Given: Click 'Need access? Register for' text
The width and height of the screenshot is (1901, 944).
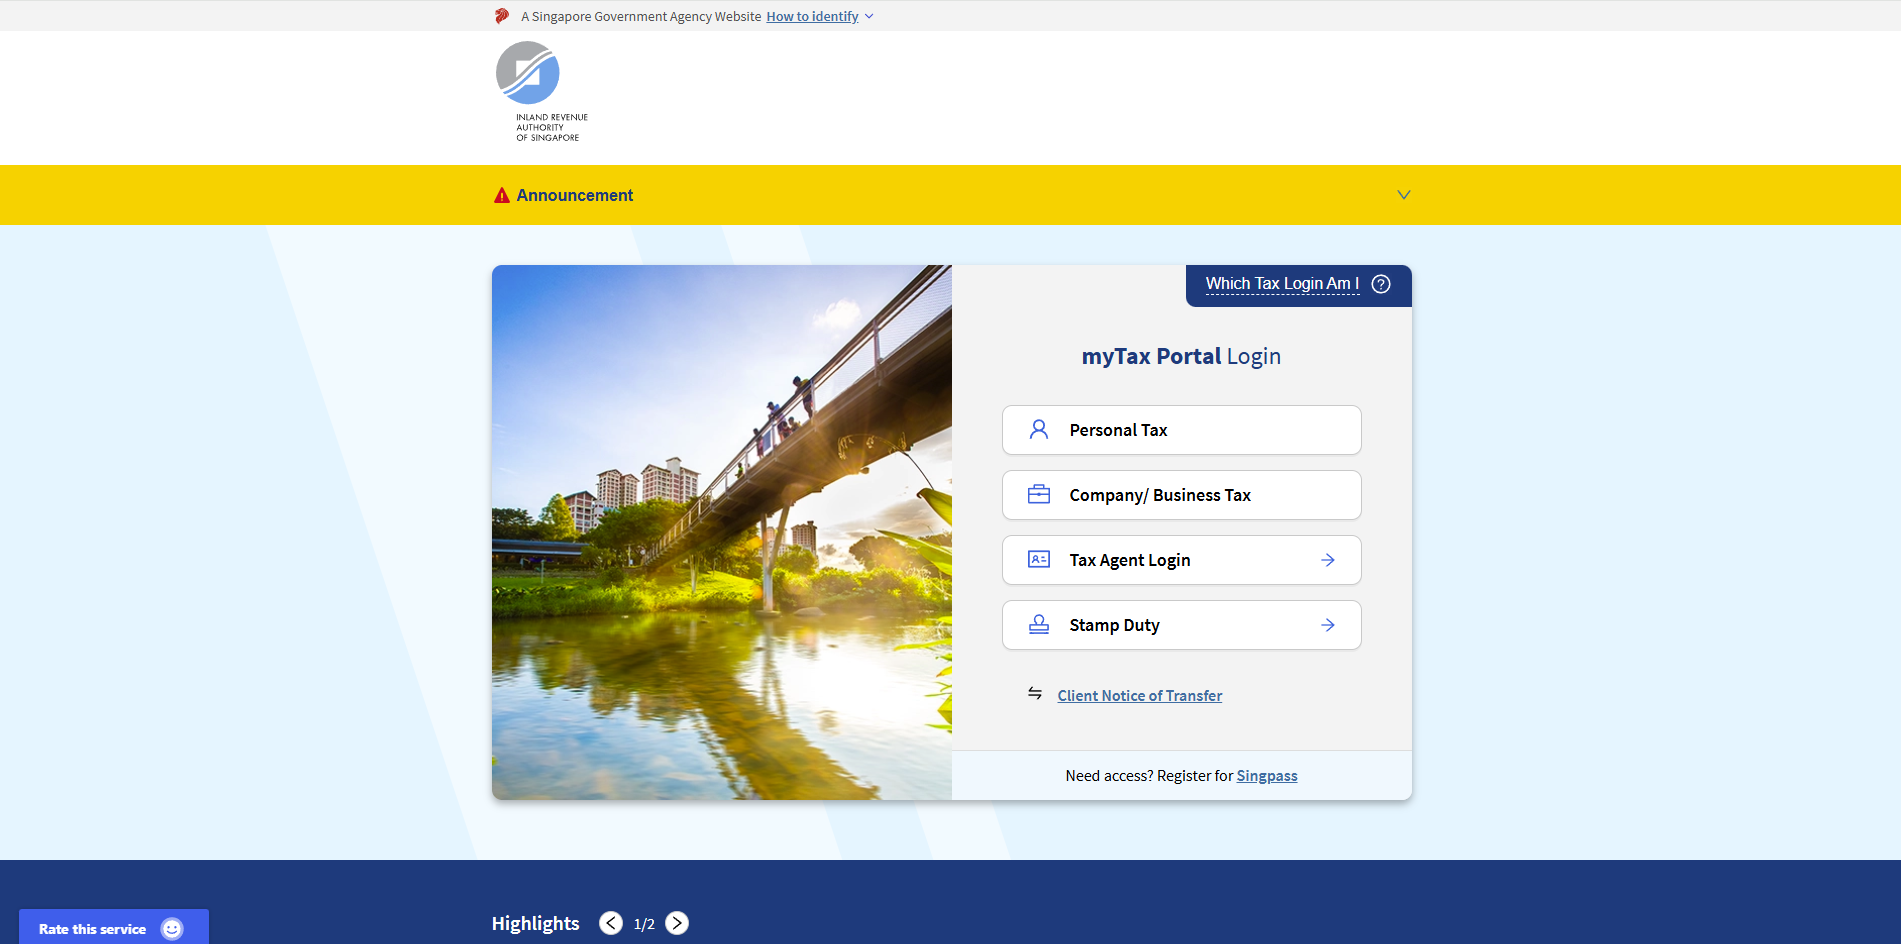Looking at the screenshot, I should (x=1149, y=776).
